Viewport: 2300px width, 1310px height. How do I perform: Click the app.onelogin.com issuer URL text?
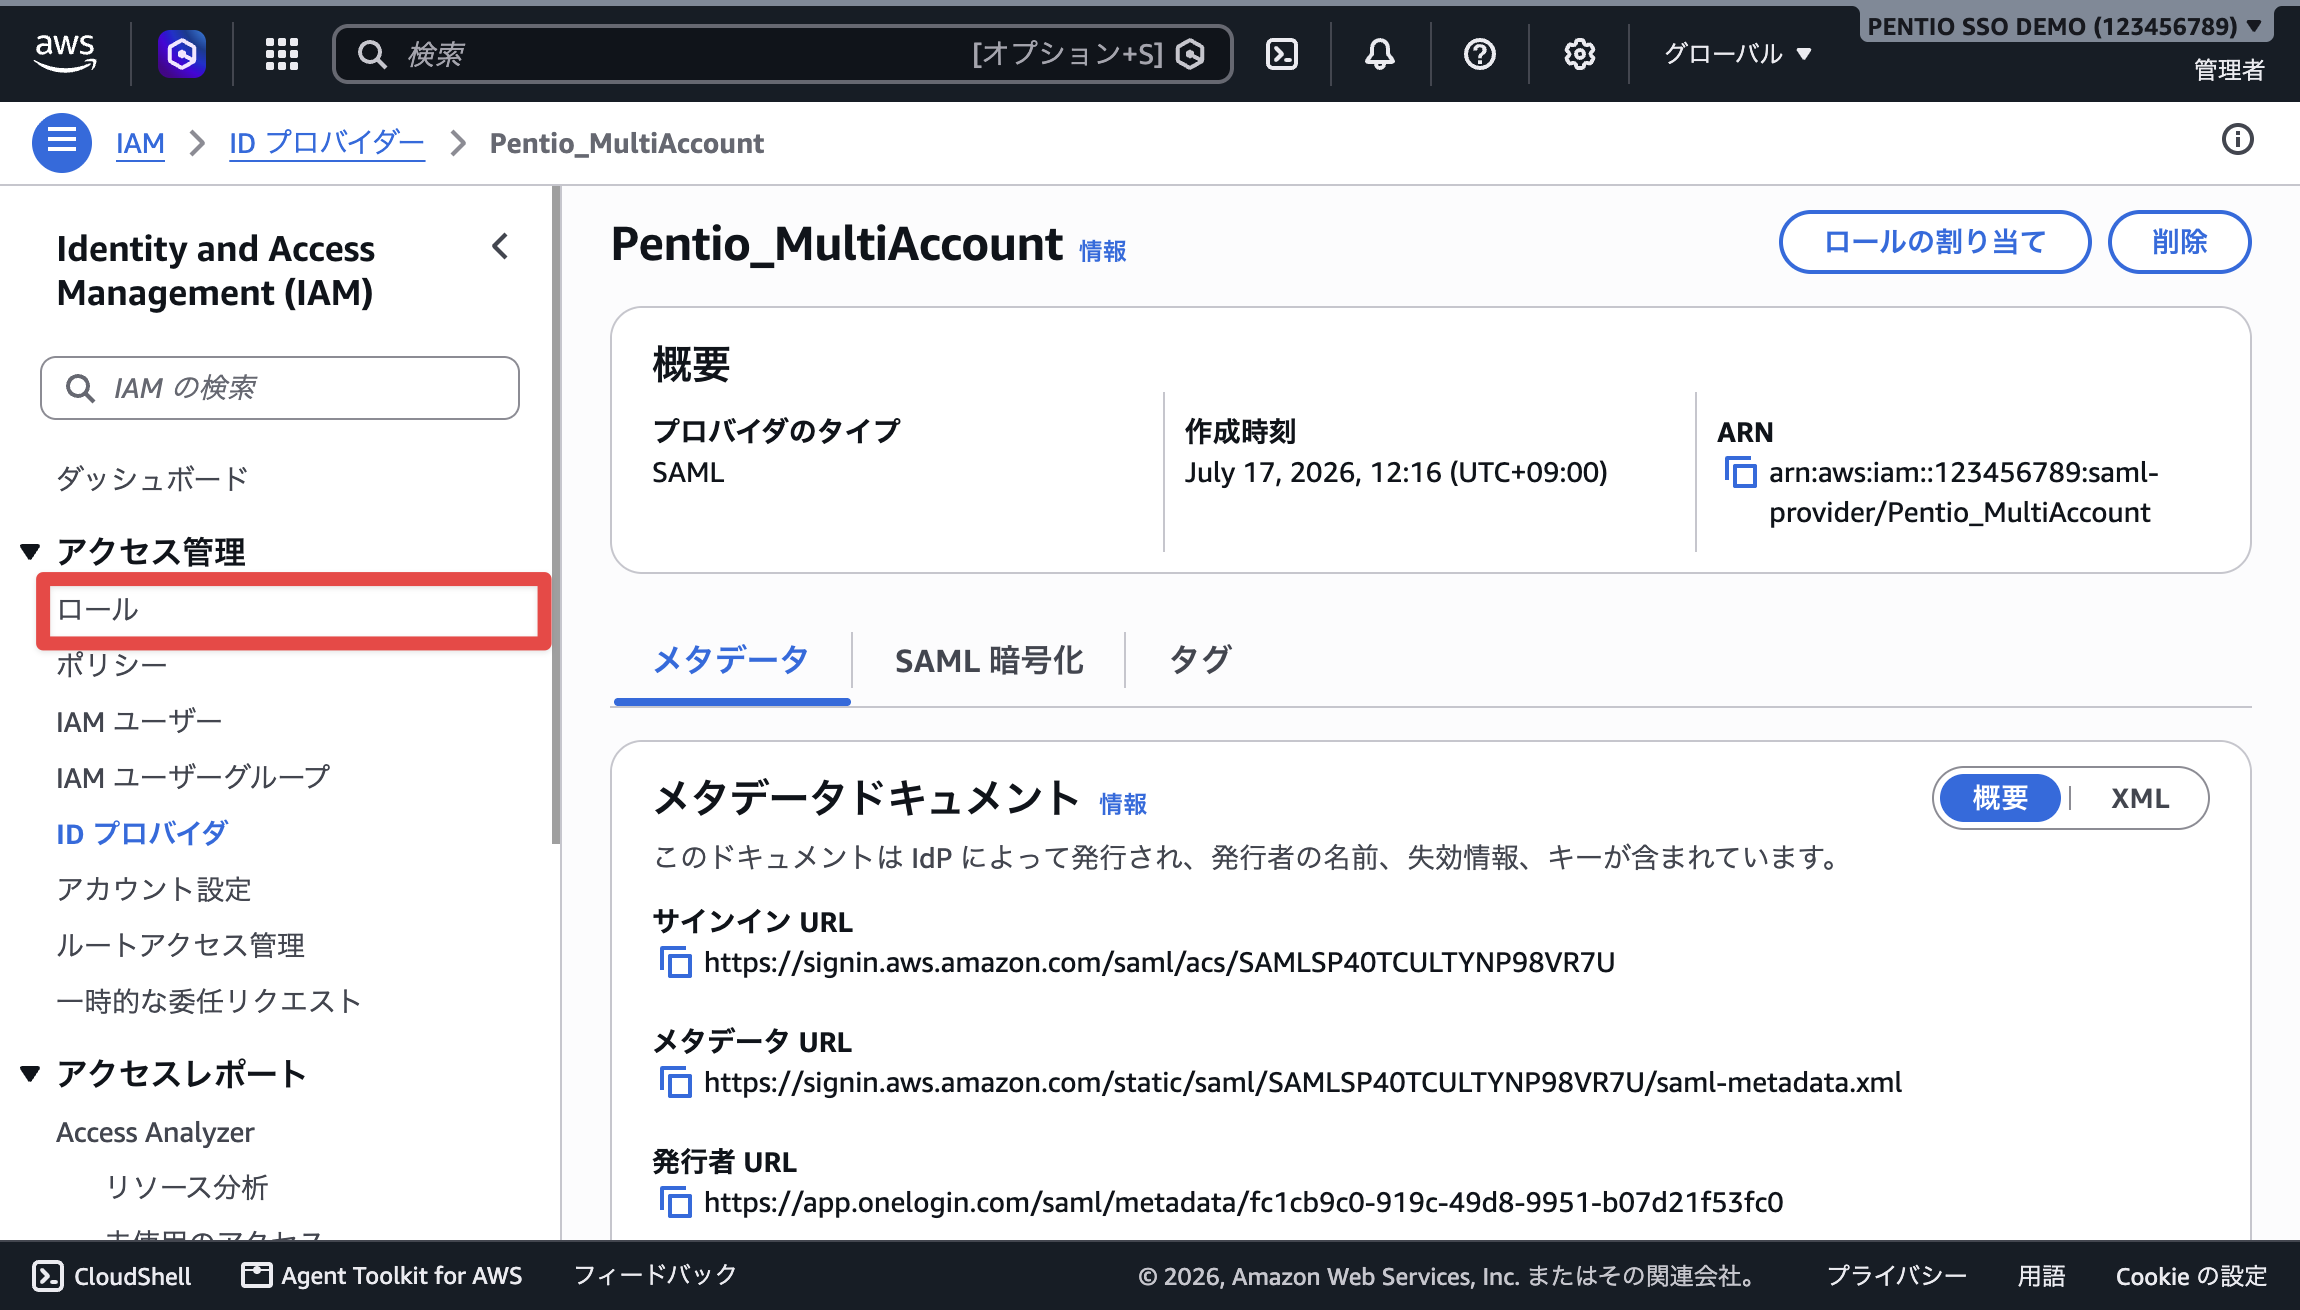[x=1243, y=1202]
